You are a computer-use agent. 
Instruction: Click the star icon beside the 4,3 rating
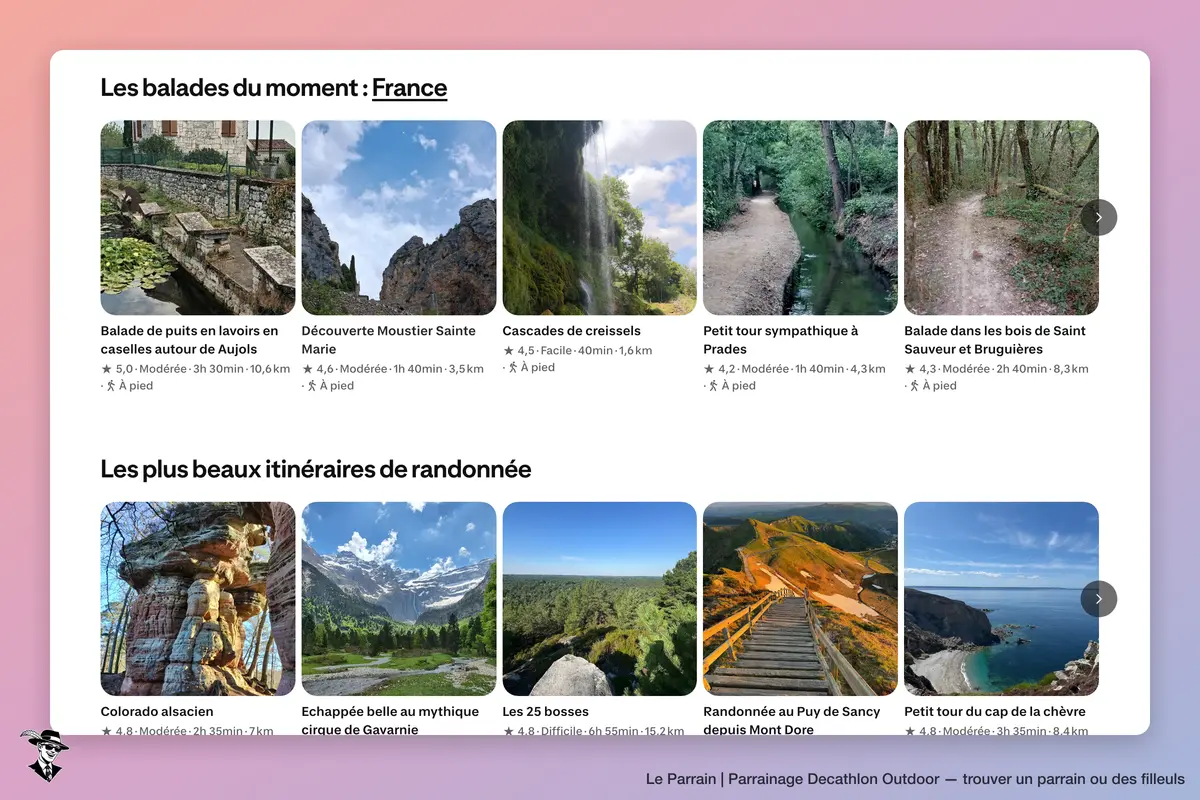pos(910,369)
